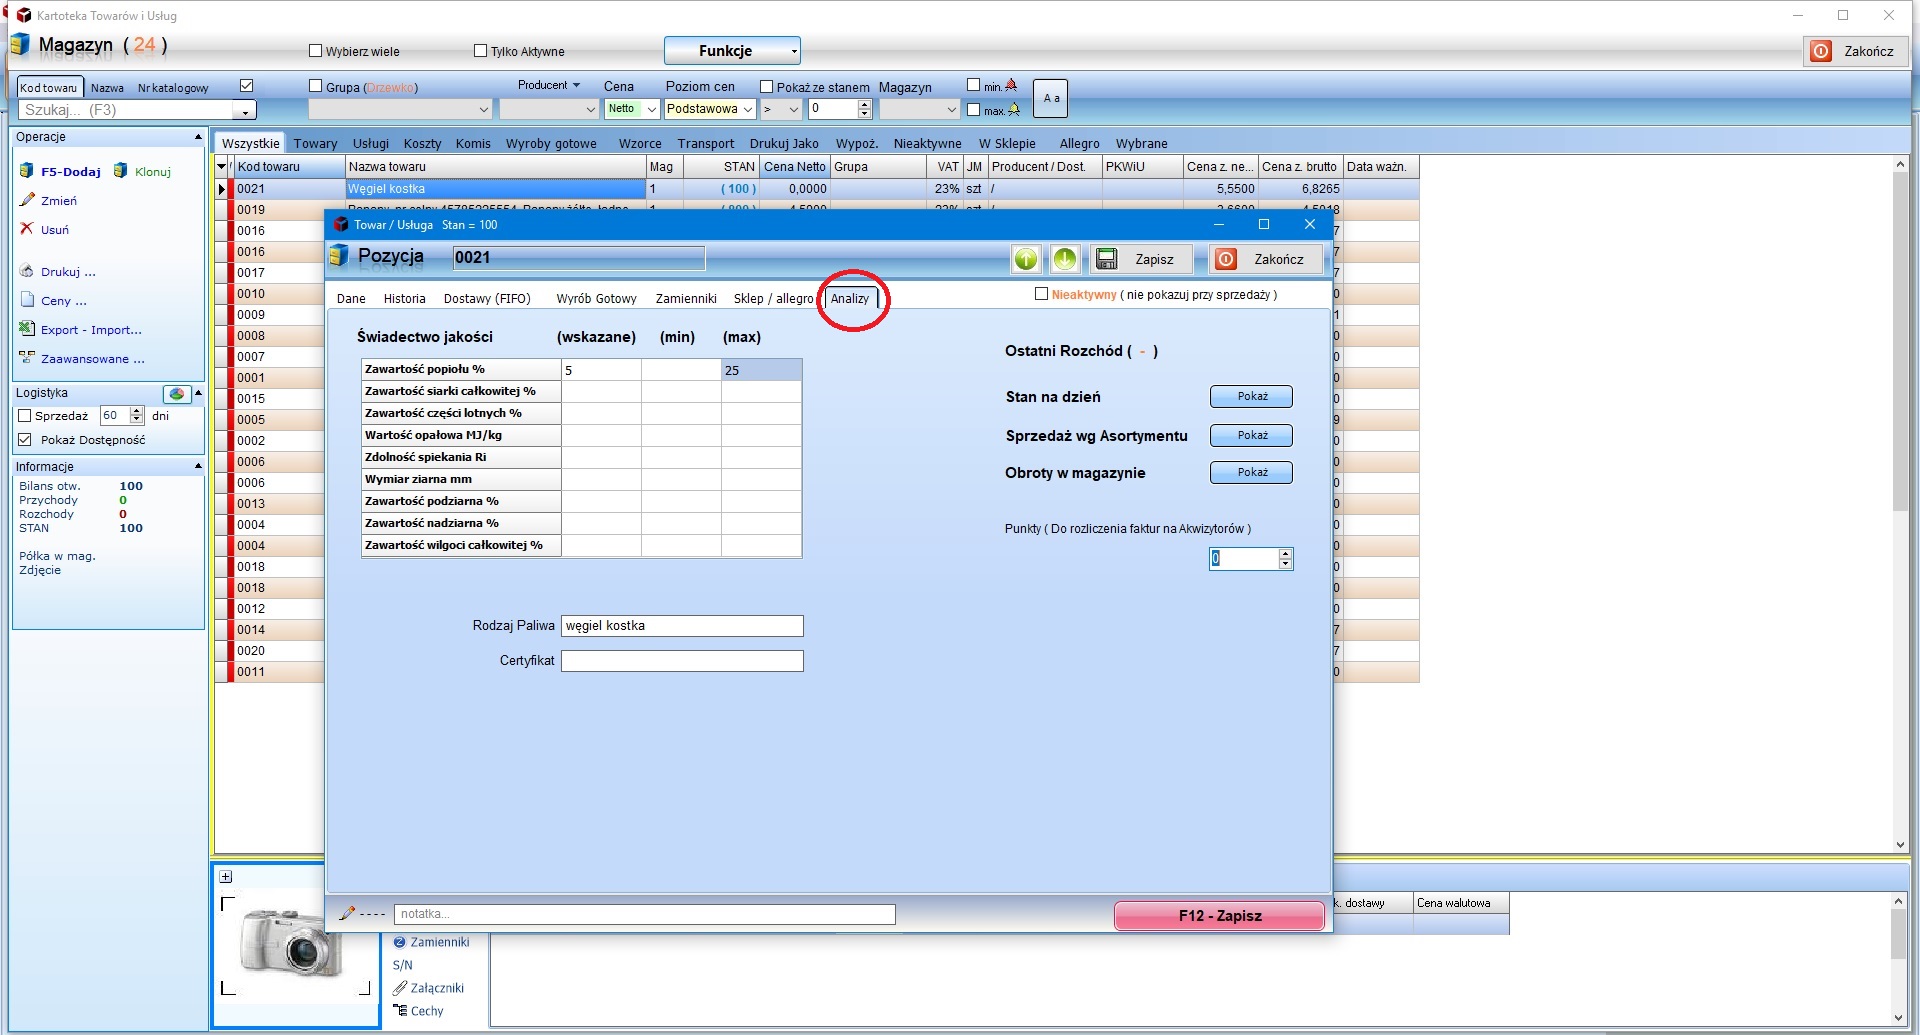Expand the Funkcje dropdown button

pos(732,51)
